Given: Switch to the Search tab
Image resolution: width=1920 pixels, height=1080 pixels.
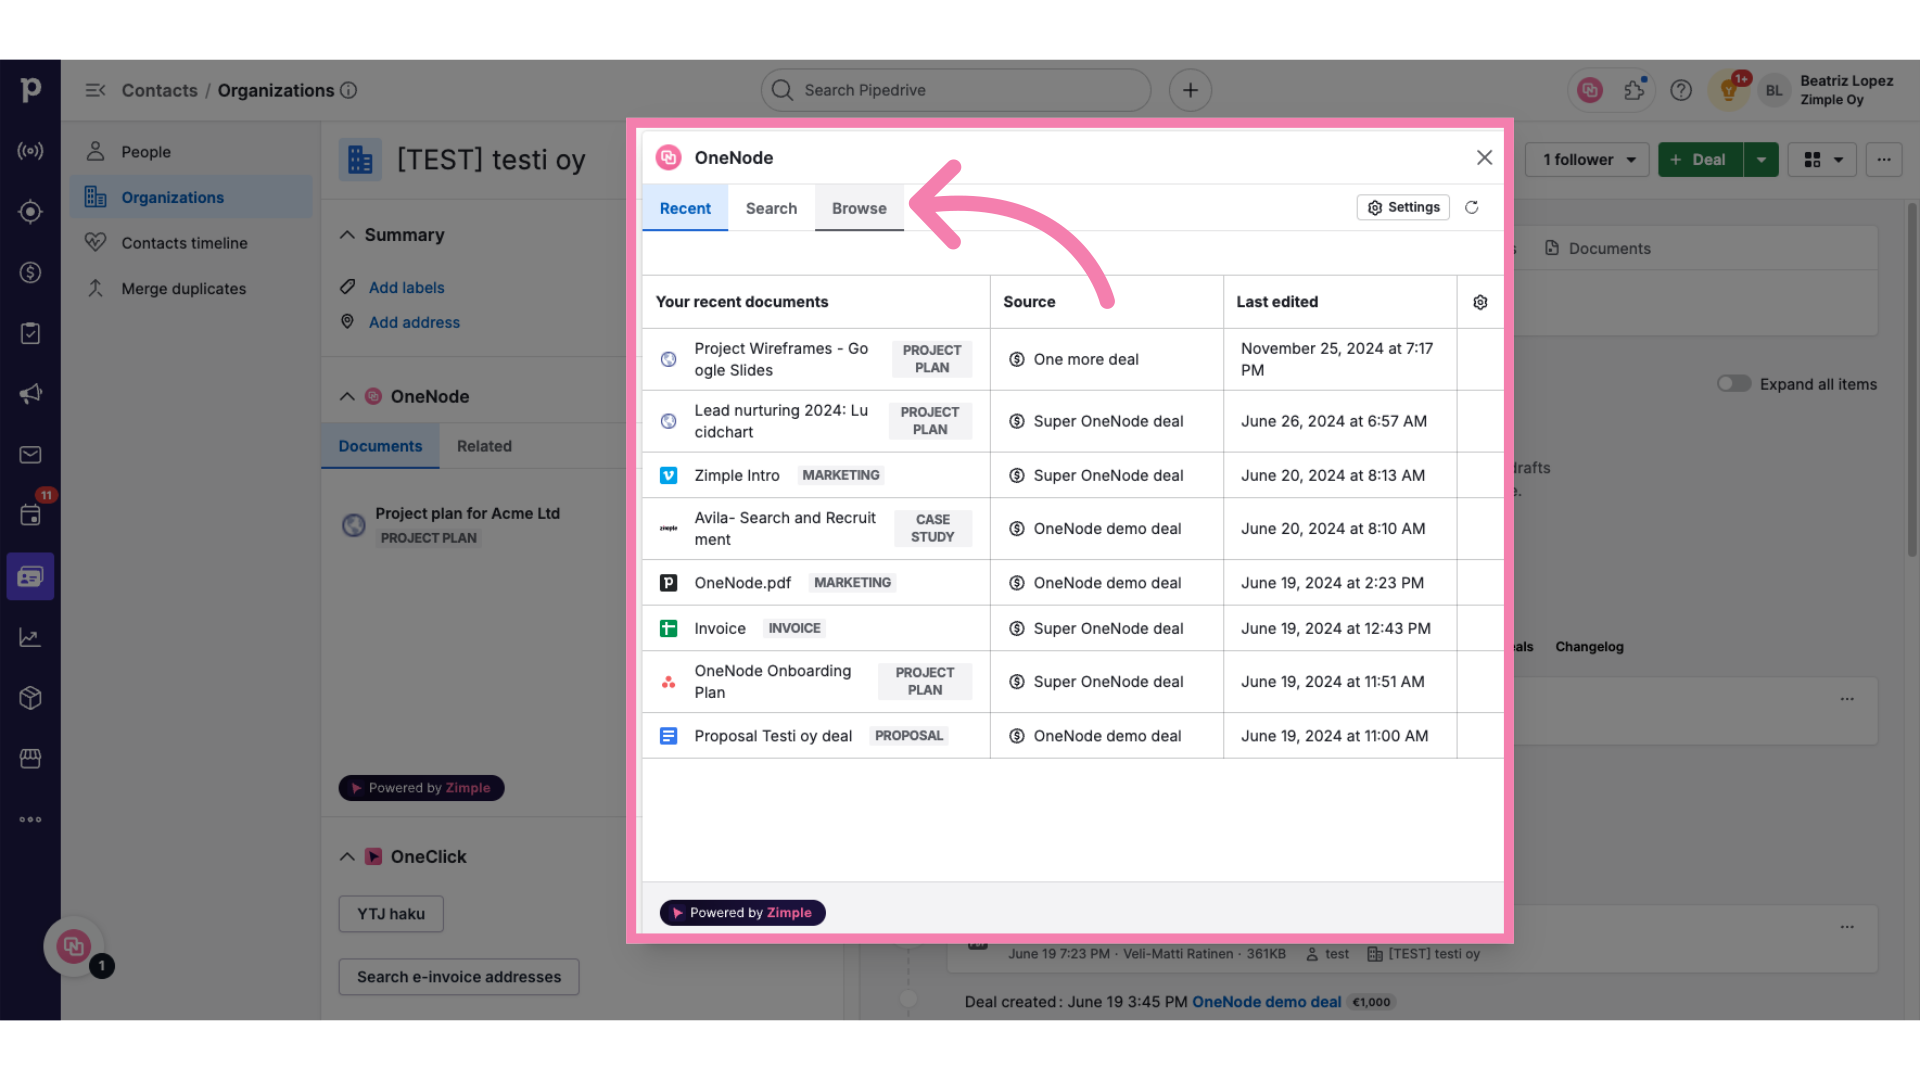Looking at the screenshot, I should [771, 208].
